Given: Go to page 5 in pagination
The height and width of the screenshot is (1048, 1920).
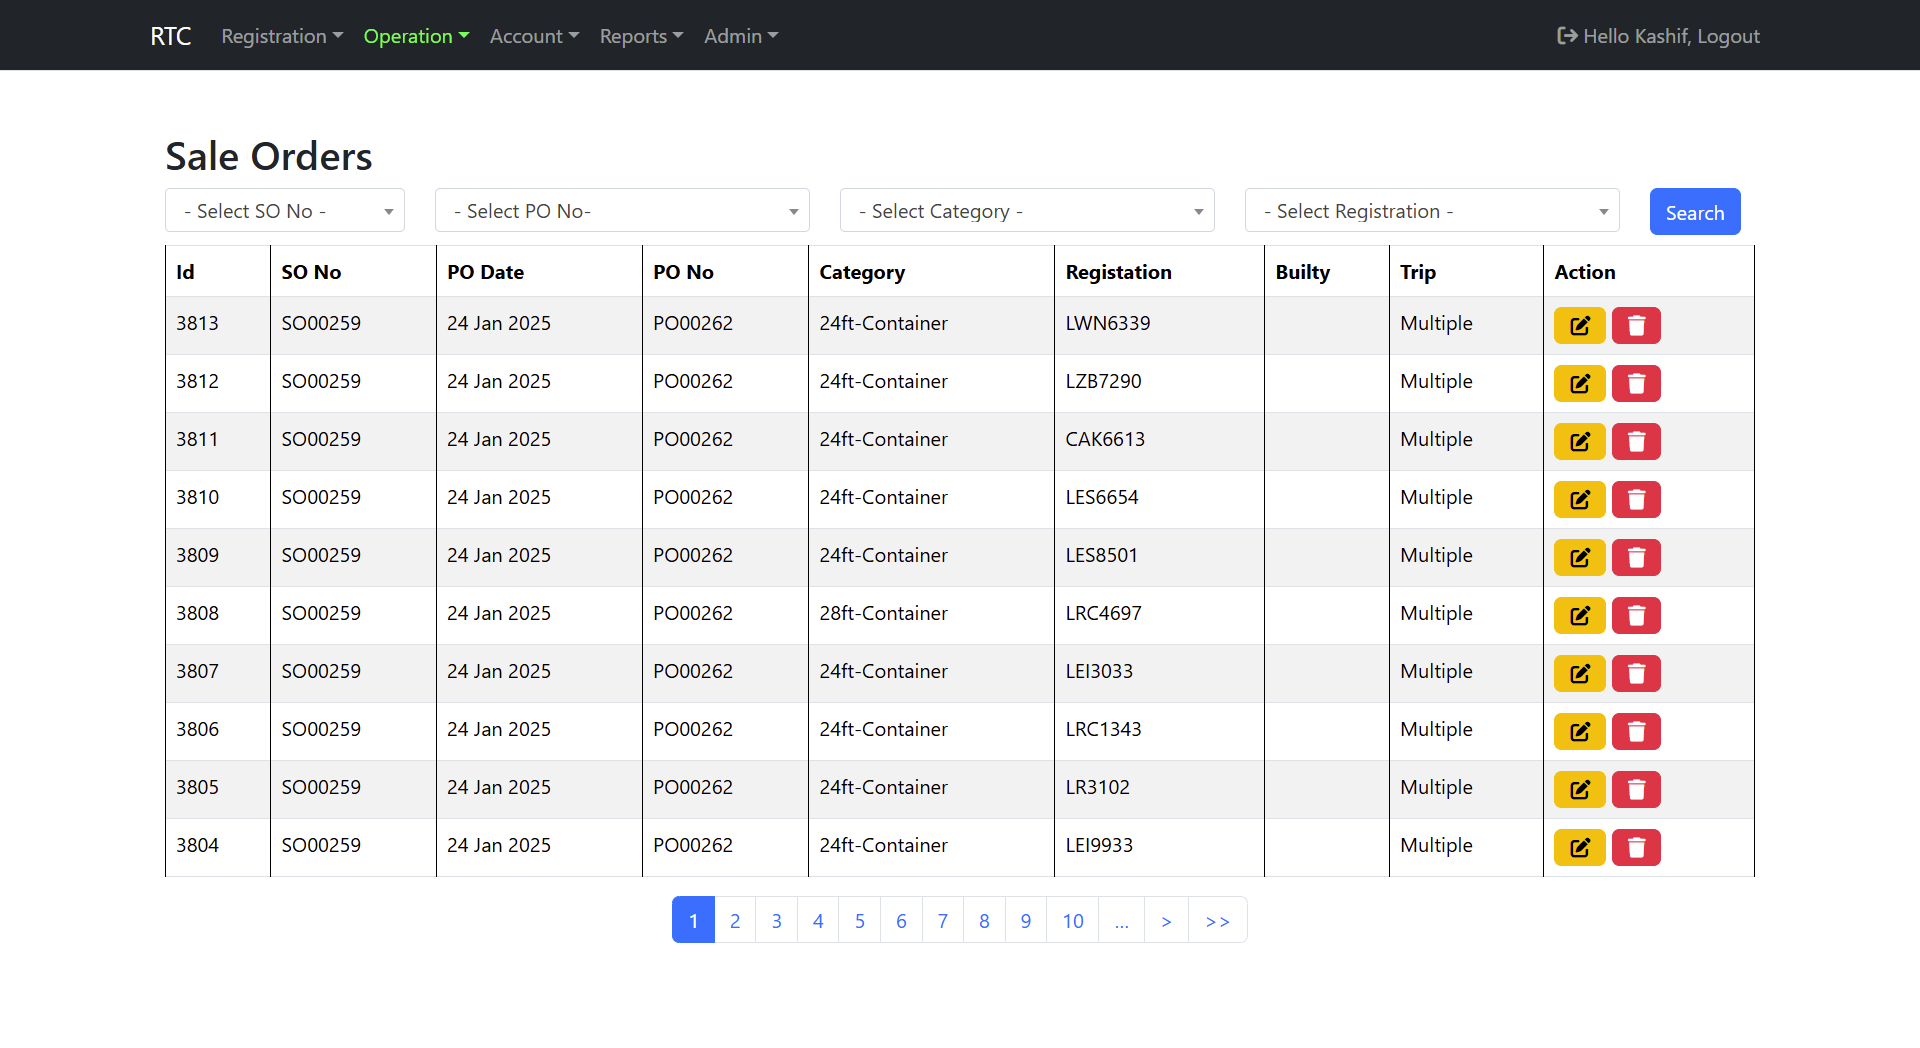Looking at the screenshot, I should (x=859, y=920).
